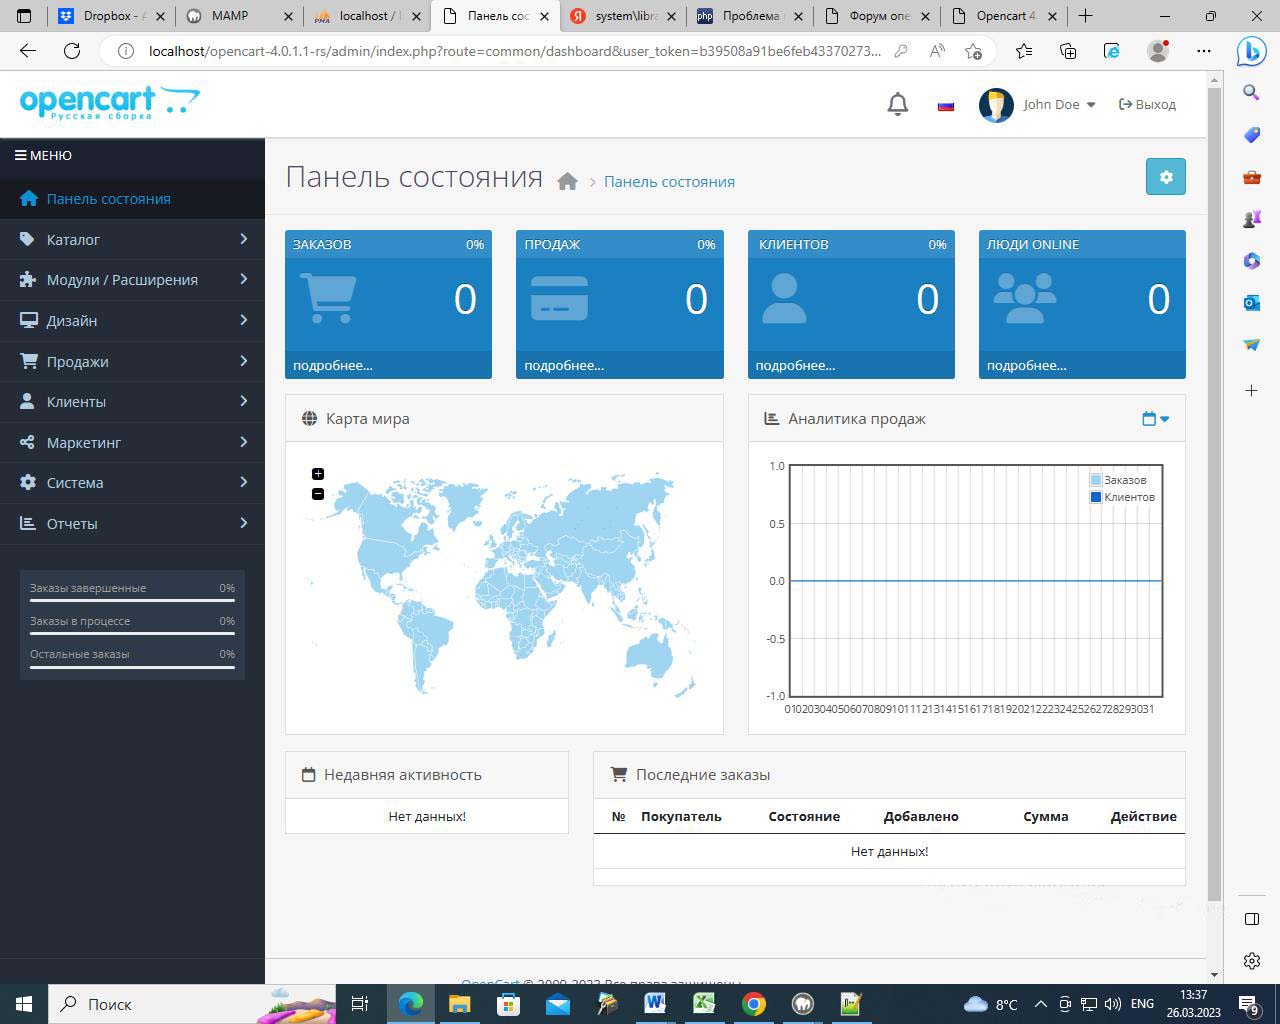
Task: Click the John Doe avatar picture
Action: coord(996,105)
